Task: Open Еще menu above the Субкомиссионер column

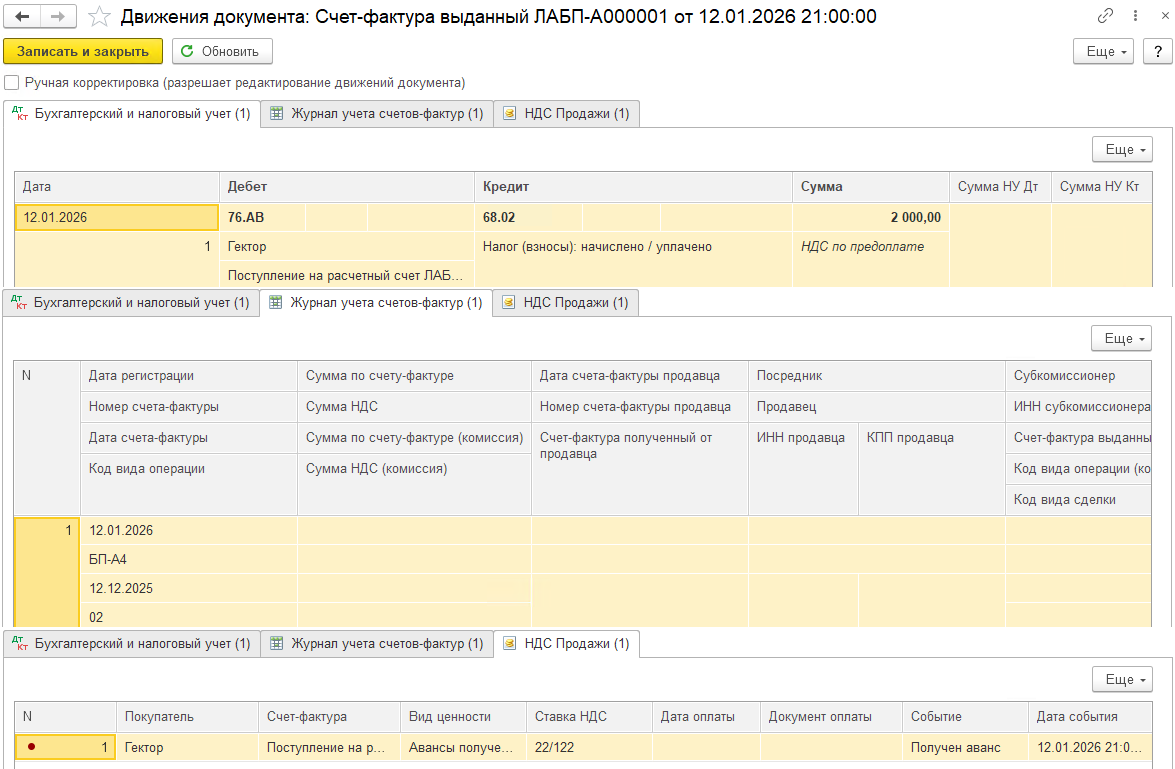Action: click(x=1121, y=339)
